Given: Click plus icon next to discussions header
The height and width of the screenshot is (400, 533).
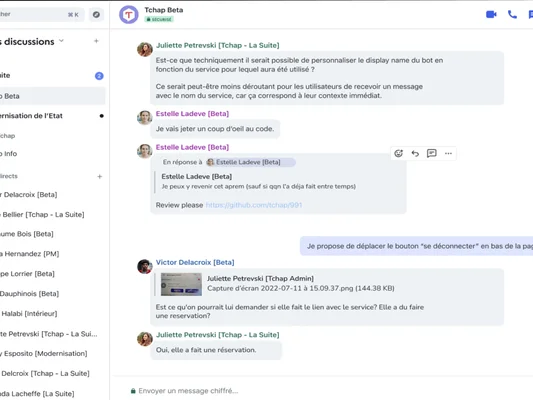Looking at the screenshot, I should [96, 41].
